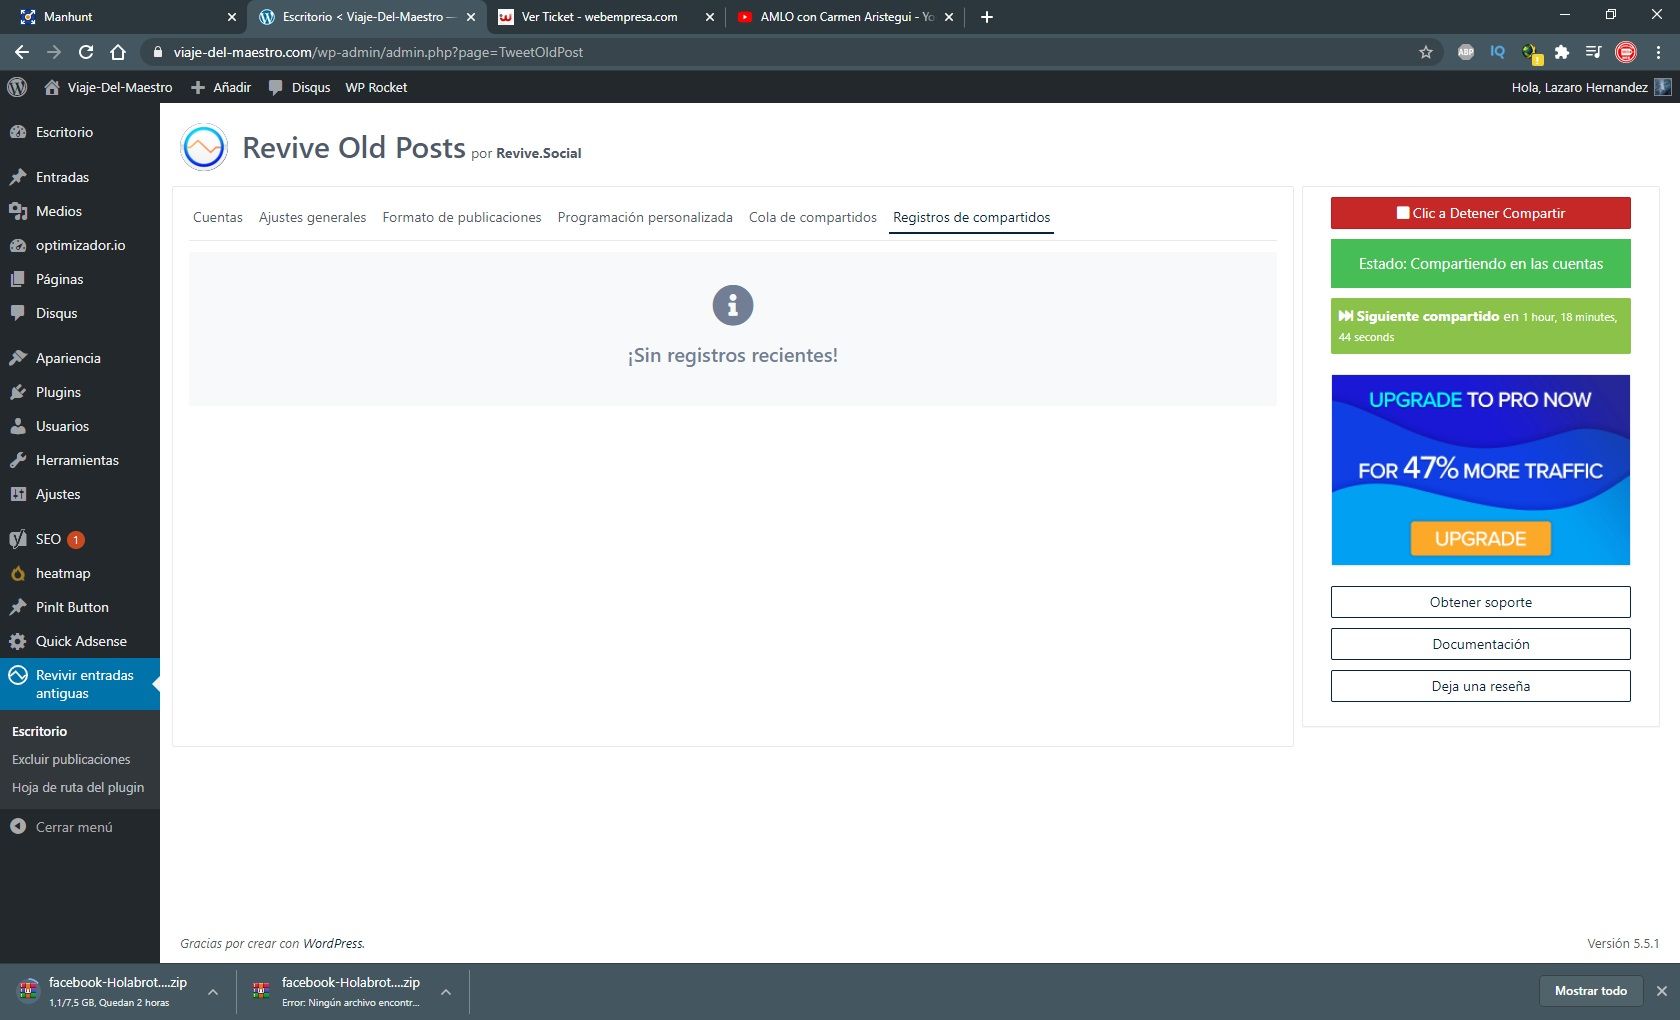The image size is (1680, 1020).
Task: Click the WordPress link in footer
Action: tap(333, 943)
